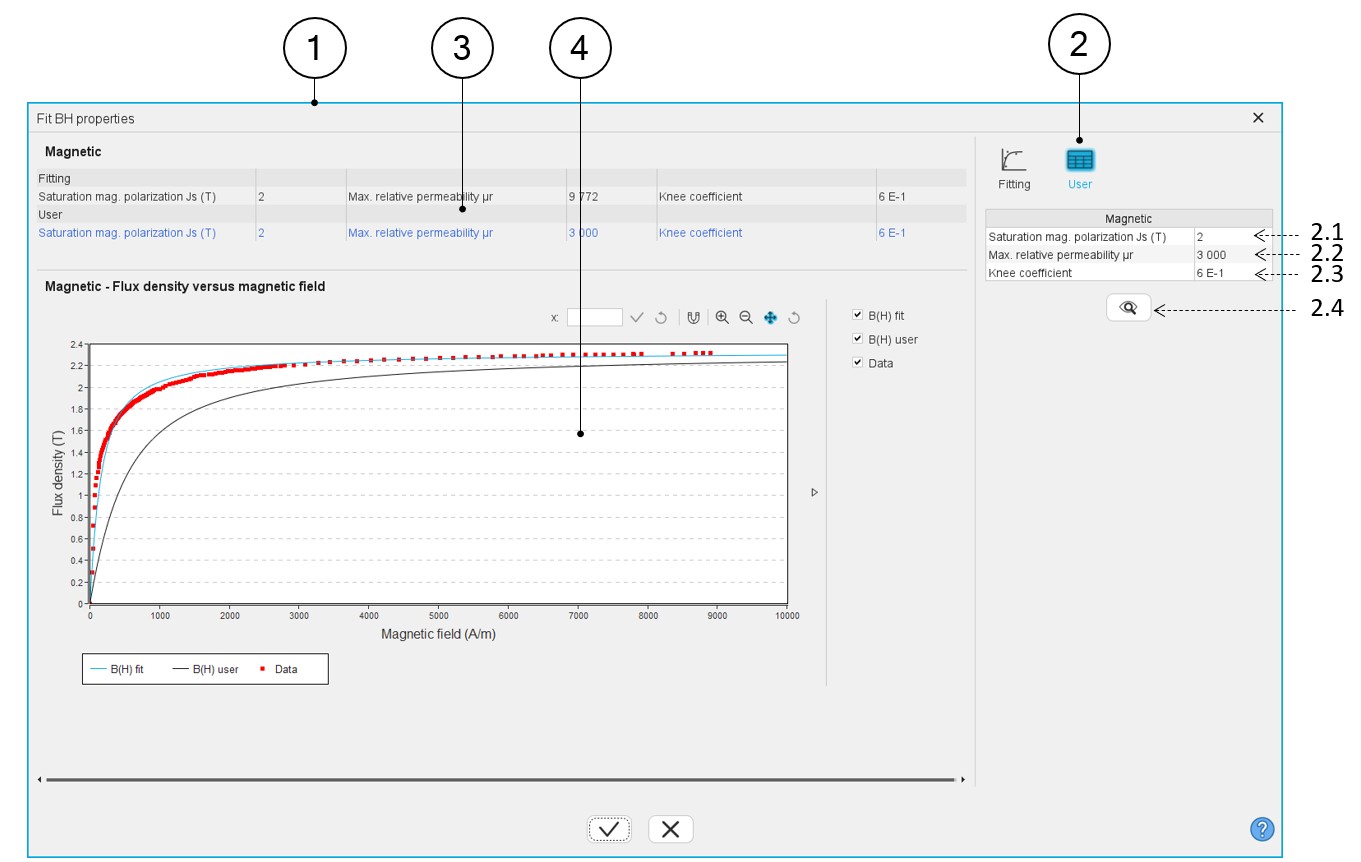Confirm dialog with the checkmark button
The image size is (1361, 862).
tap(609, 829)
